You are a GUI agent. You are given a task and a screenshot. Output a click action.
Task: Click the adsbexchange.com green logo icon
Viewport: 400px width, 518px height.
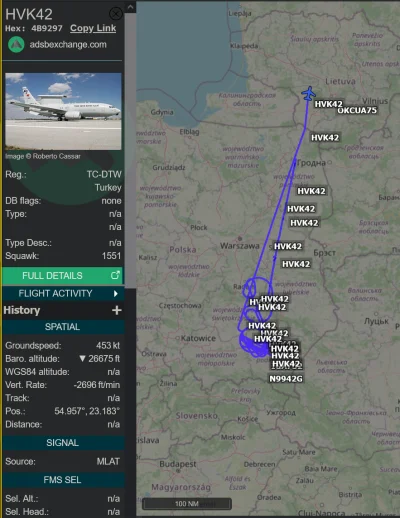pos(16,45)
